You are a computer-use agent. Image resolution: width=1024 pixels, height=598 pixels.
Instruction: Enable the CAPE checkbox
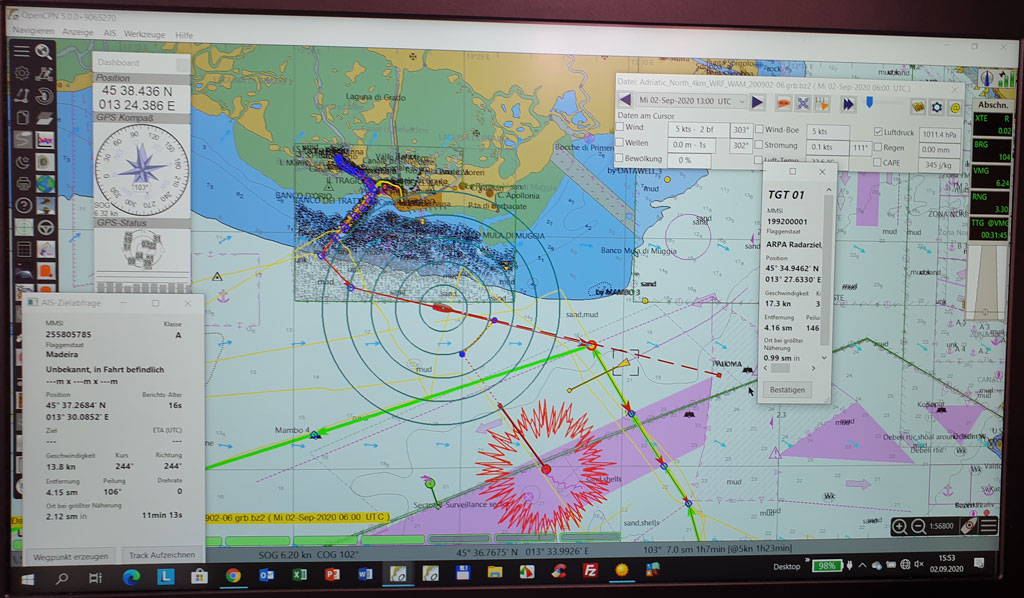[x=878, y=163]
